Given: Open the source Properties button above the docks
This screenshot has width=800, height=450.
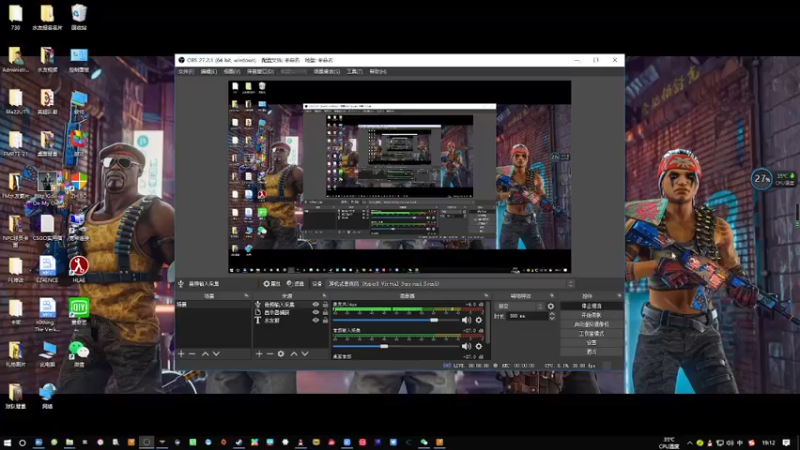Looking at the screenshot, I should click(x=272, y=284).
